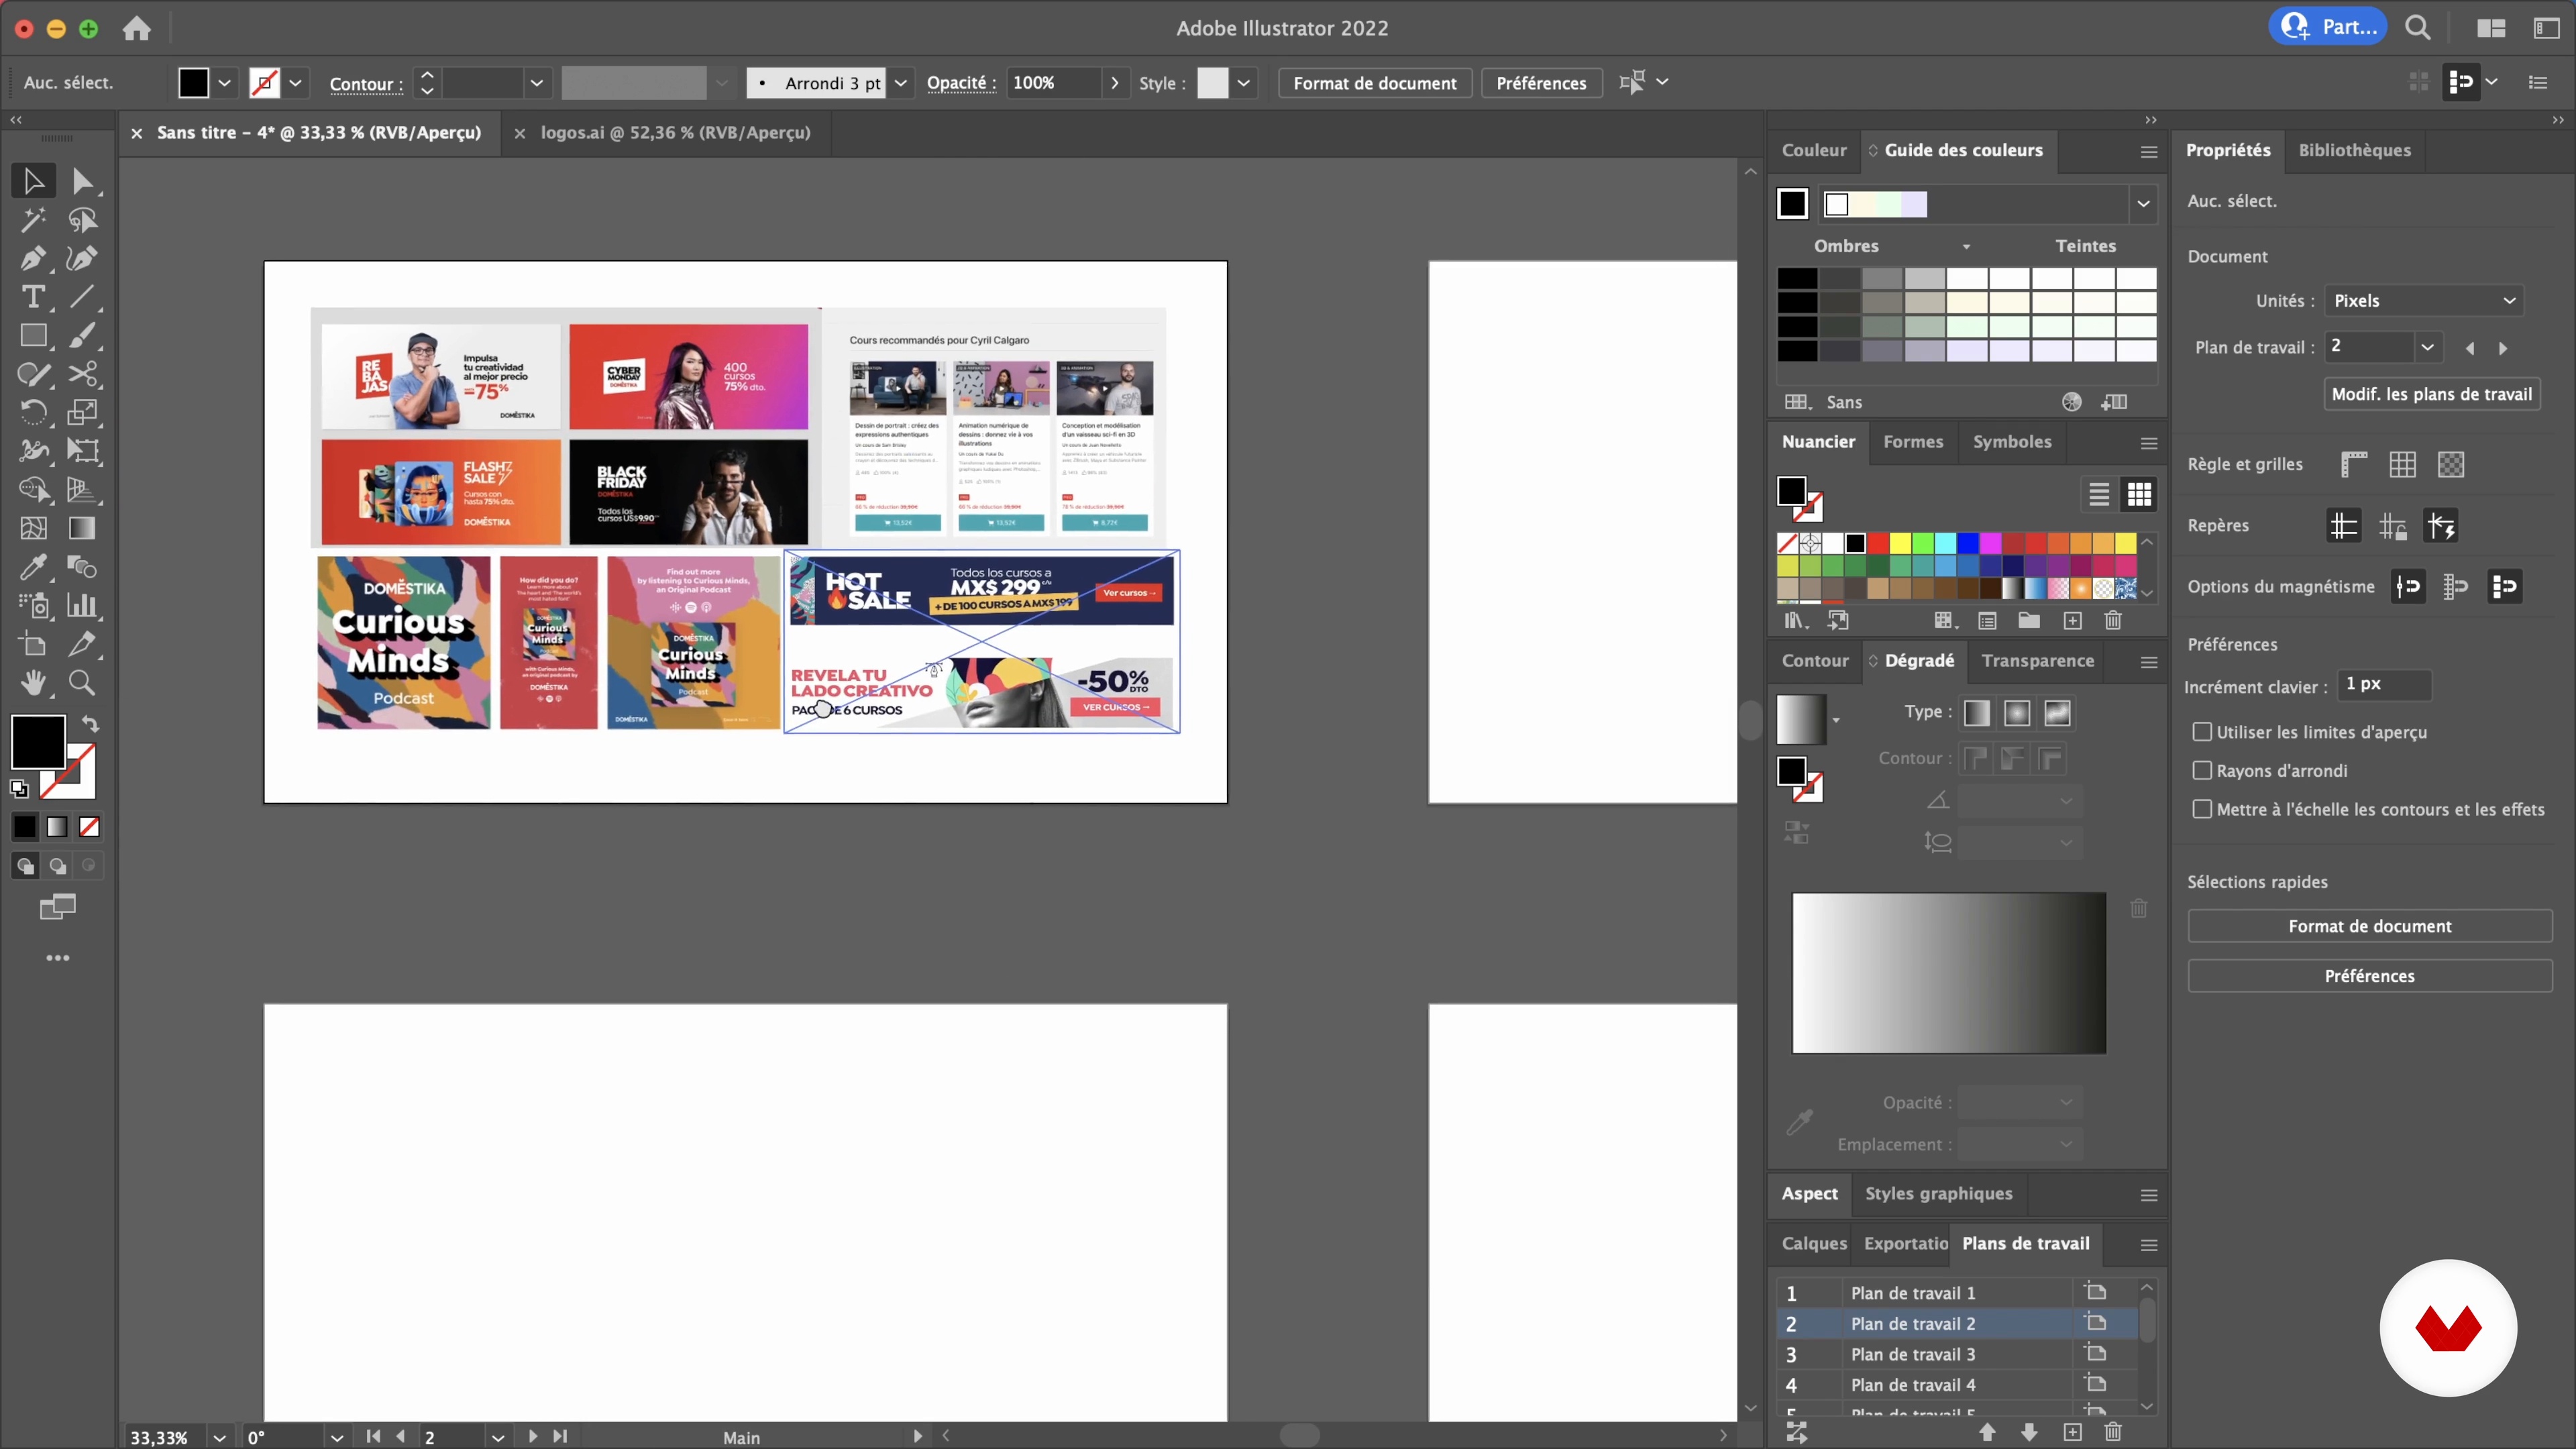The width and height of the screenshot is (2576, 1449).
Task: Open the Edit Toolbar three-dots button
Action: tap(58, 958)
